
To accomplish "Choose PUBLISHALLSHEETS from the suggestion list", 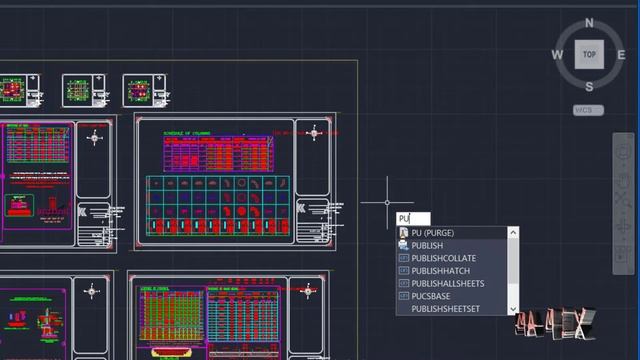I will (x=452, y=283).
